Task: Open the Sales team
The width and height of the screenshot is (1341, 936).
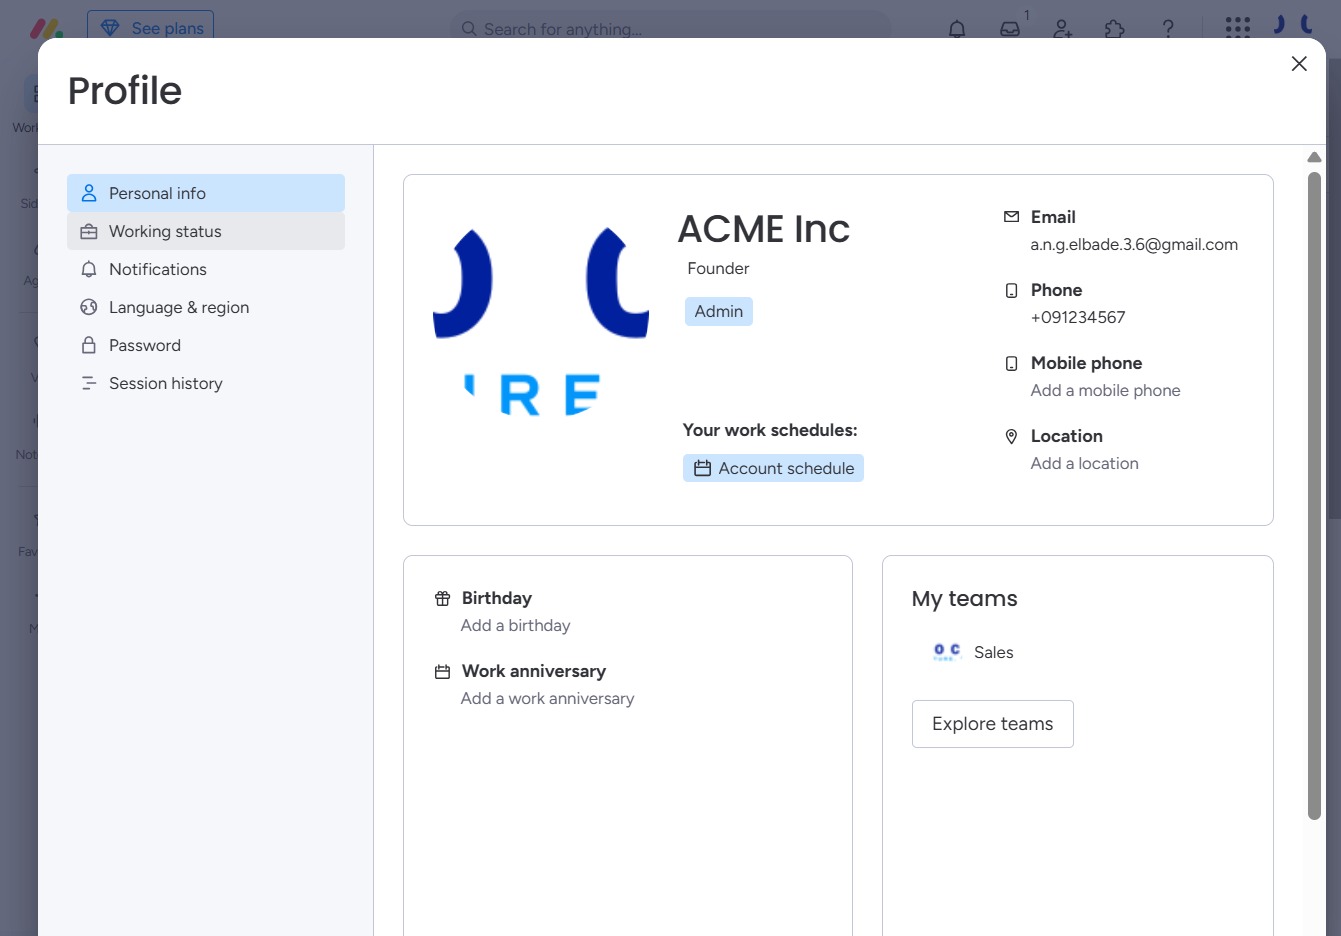Action: pos(972,652)
